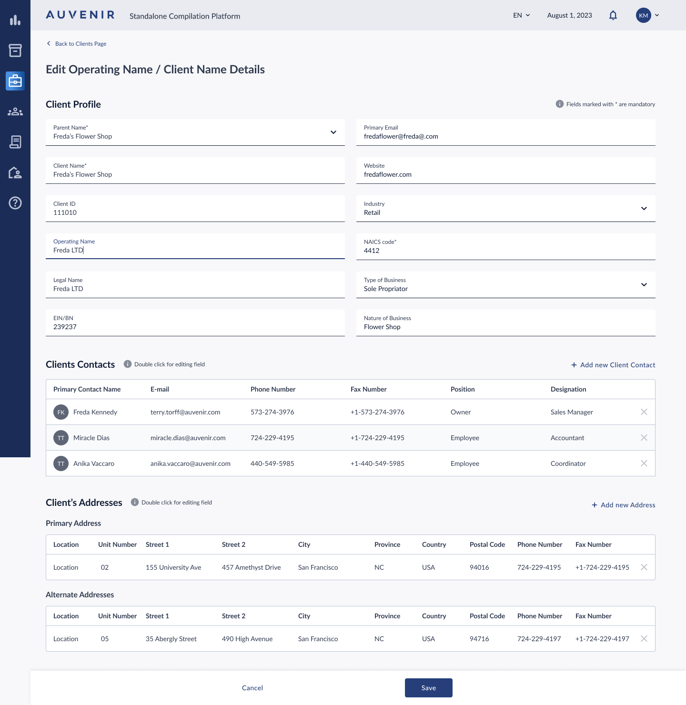Screen dimensions: 686x705
Task: Click Add new Address link
Action: [x=623, y=505]
